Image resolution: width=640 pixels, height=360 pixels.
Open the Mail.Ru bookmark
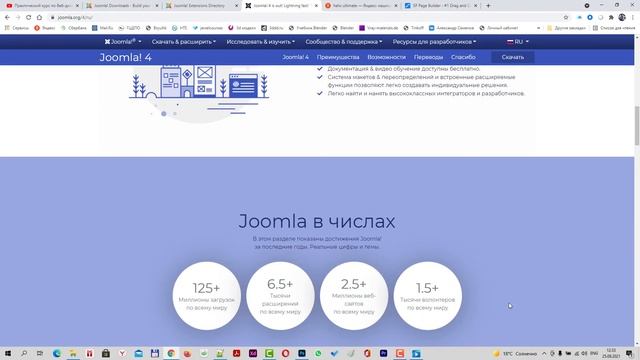pos(102,28)
